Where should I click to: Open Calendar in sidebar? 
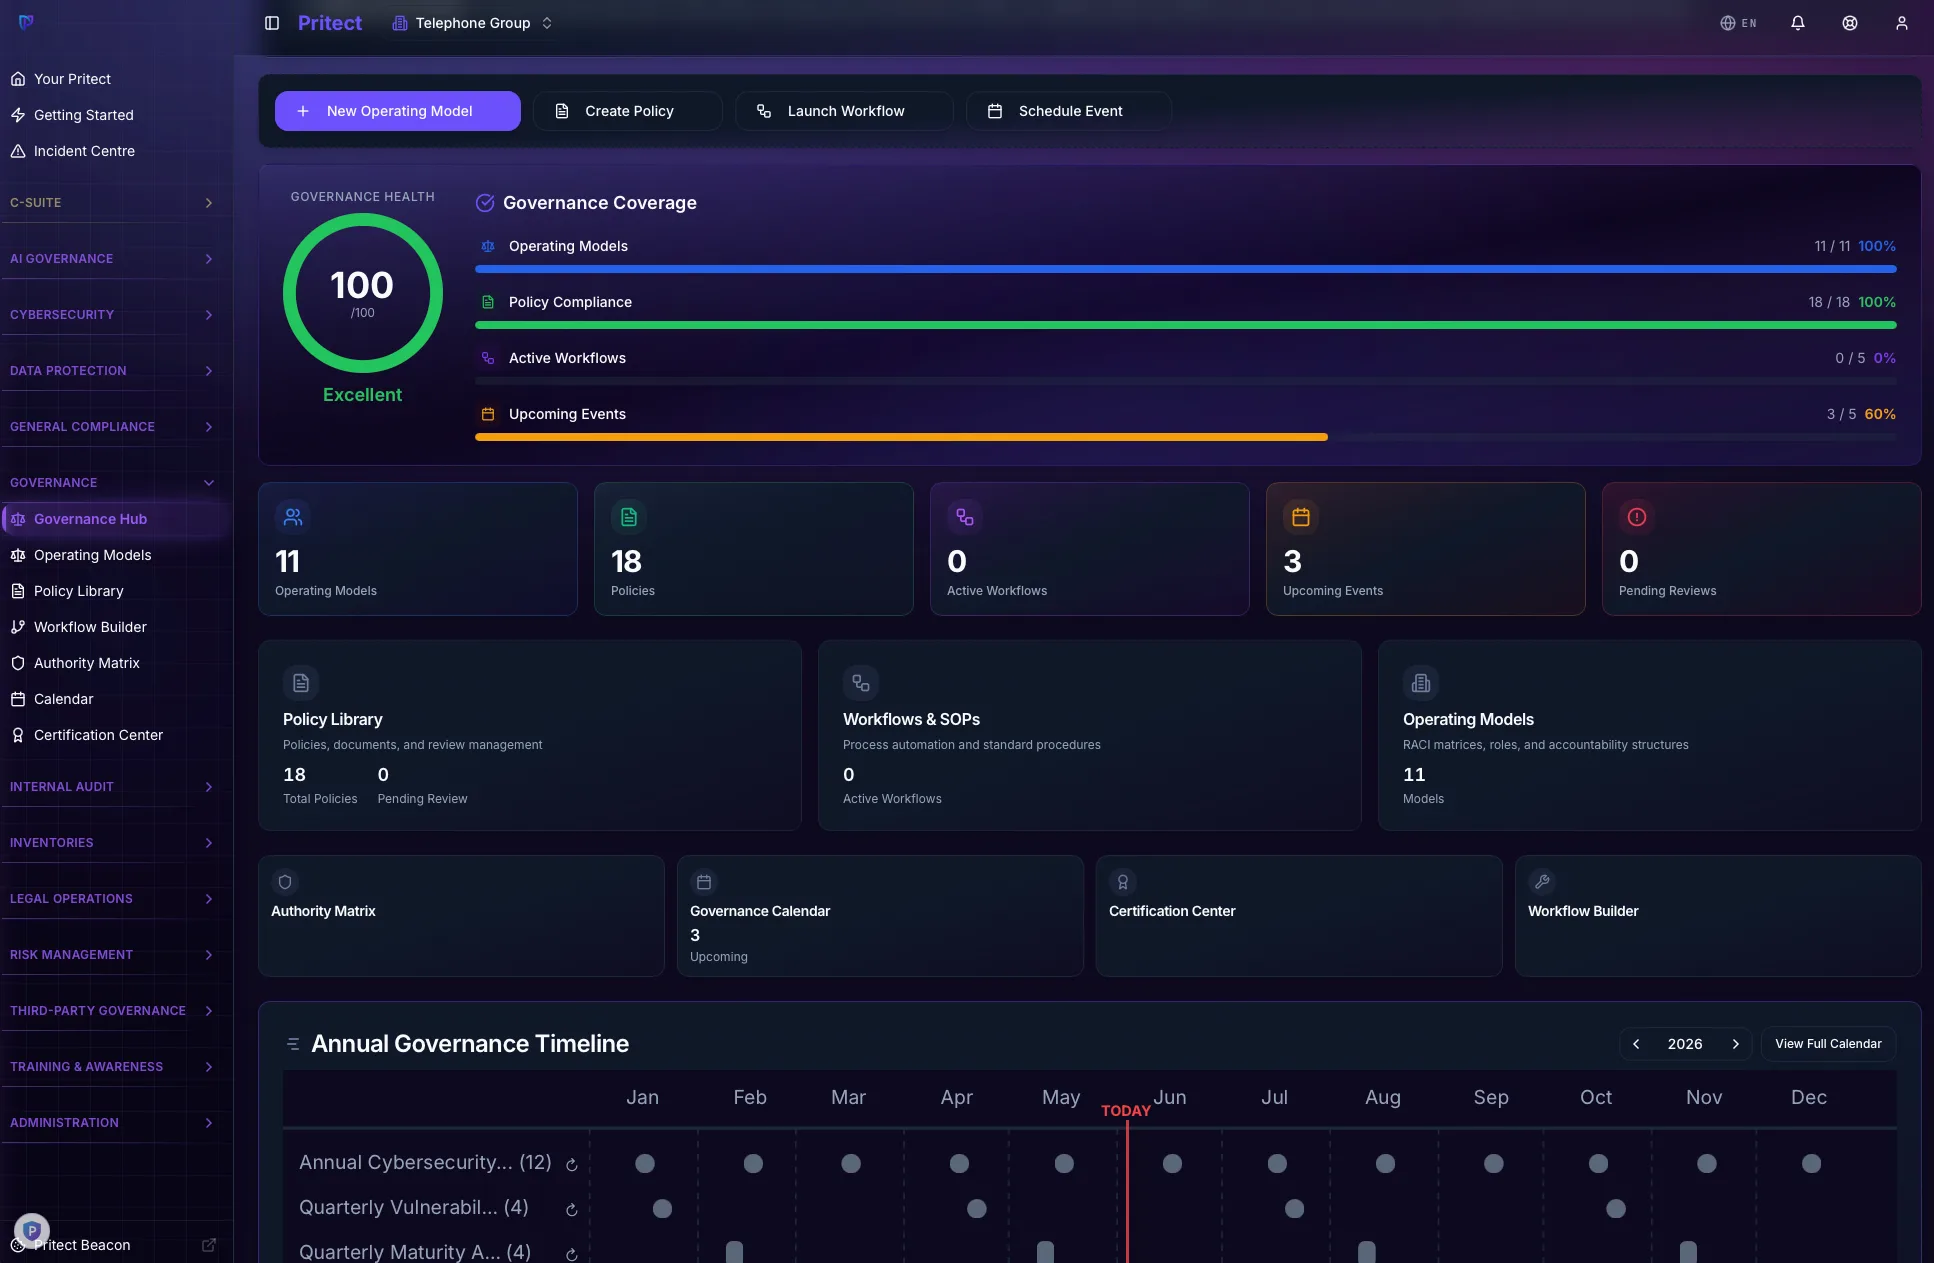[114, 699]
